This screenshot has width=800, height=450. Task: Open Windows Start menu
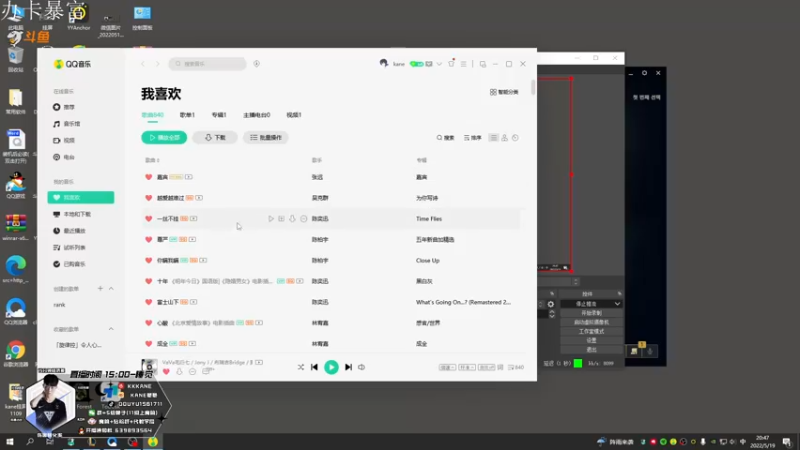click(9, 442)
